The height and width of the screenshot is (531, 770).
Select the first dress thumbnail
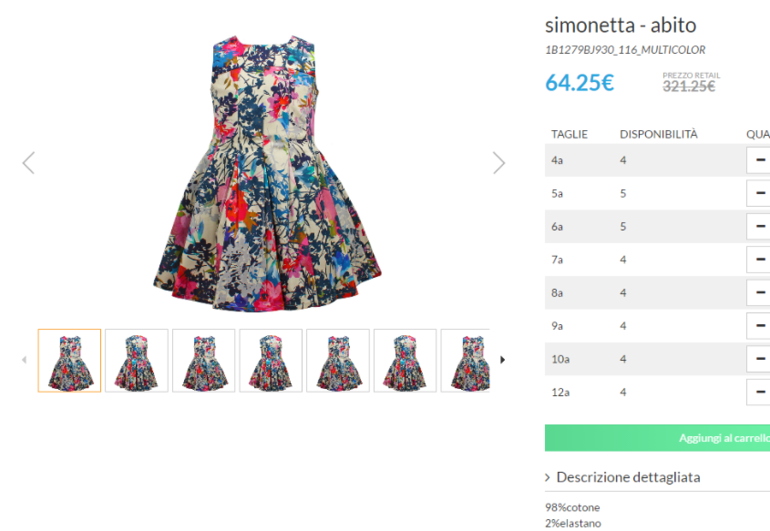tap(69, 361)
